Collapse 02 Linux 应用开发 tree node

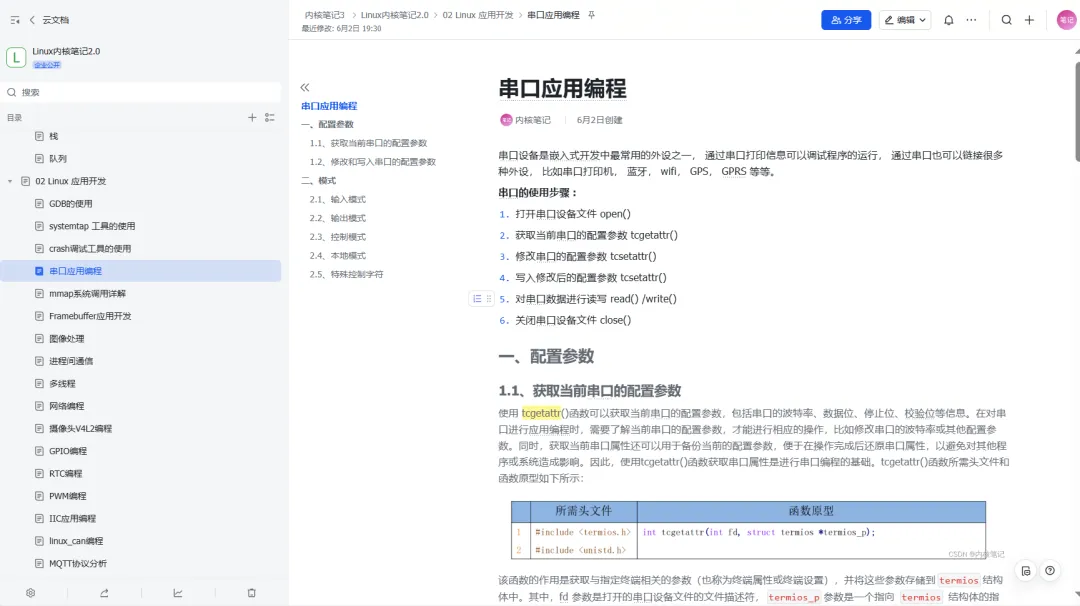point(10,181)
